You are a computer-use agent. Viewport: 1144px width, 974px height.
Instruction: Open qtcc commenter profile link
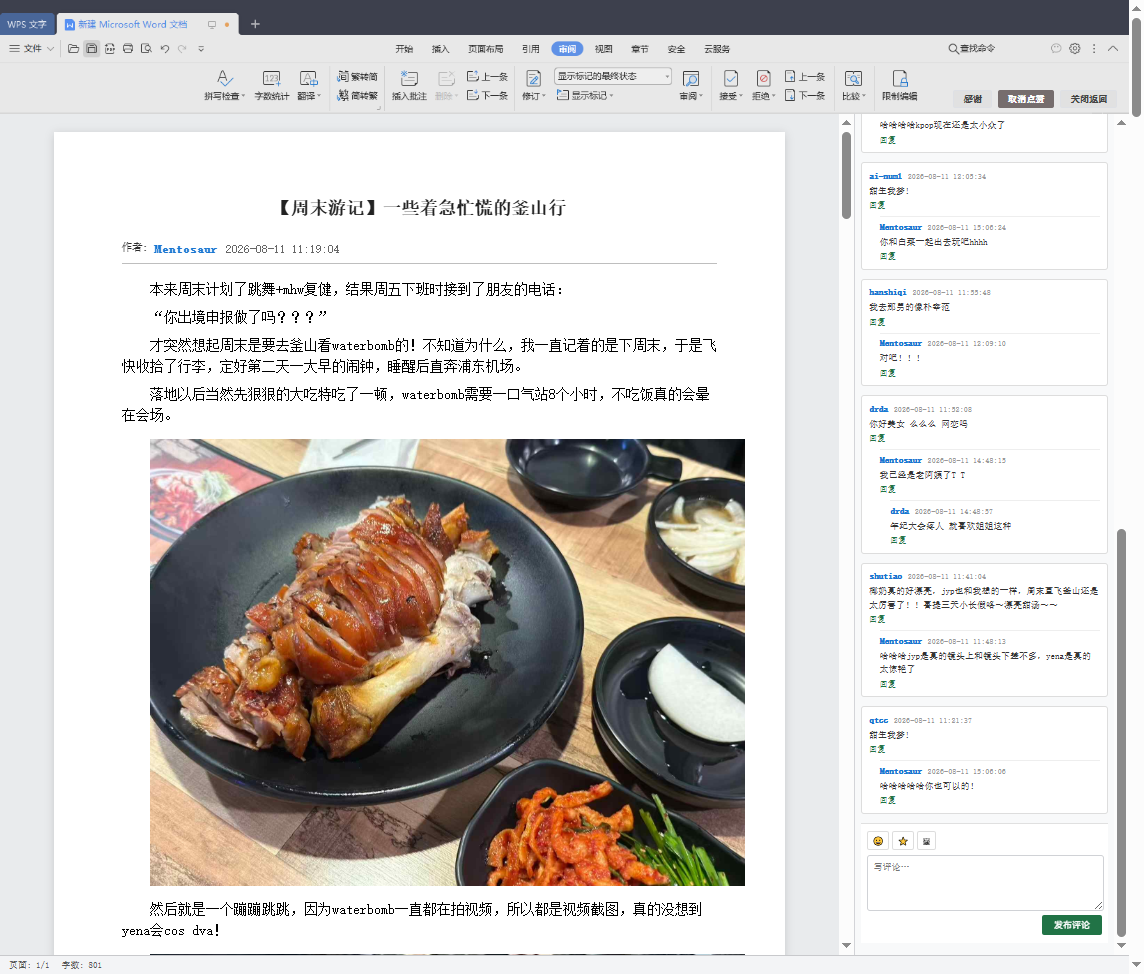[x=878, y=719]
